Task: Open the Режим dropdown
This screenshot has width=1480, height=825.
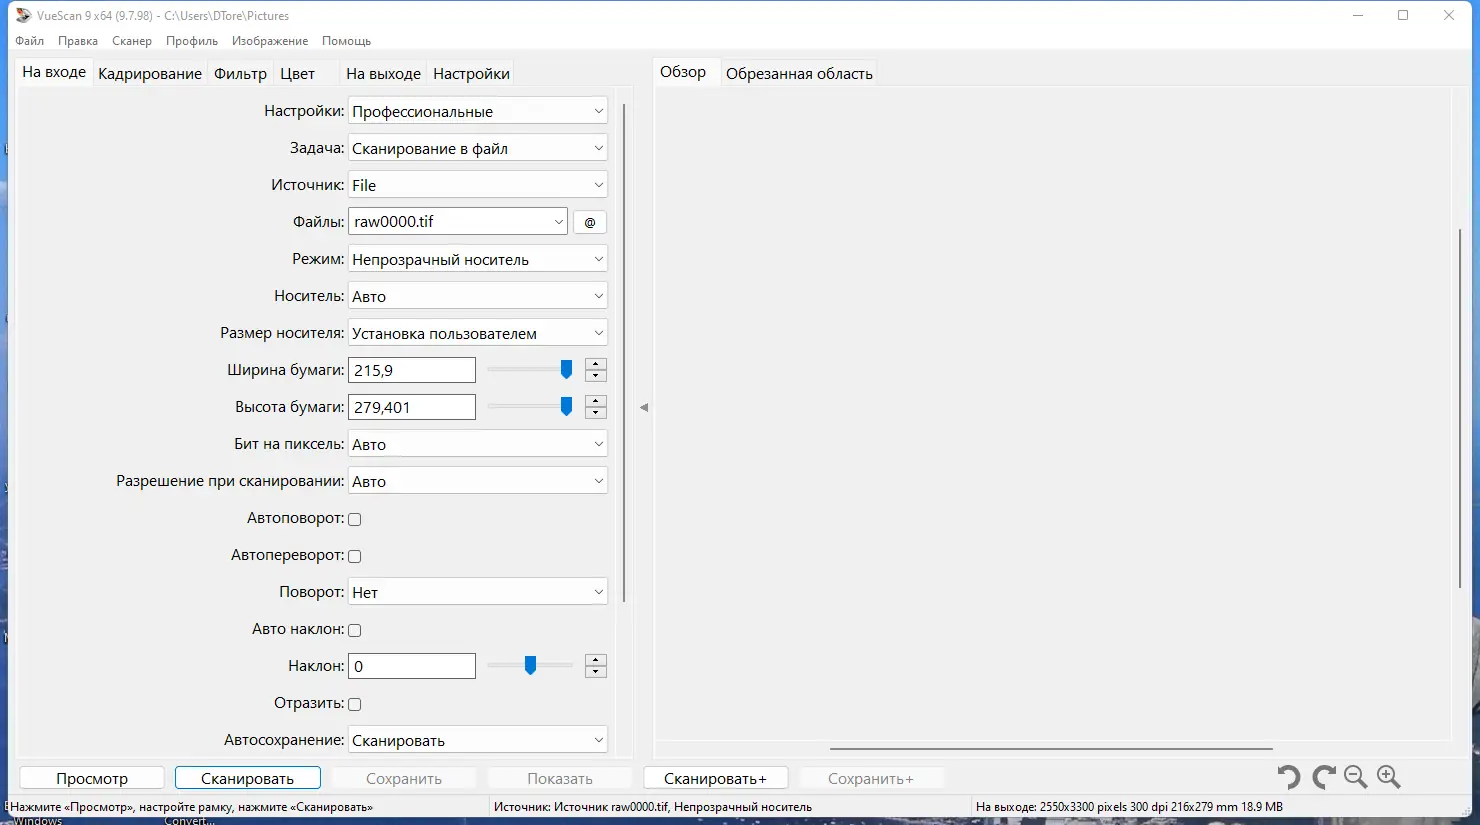Action: [478, 259]
